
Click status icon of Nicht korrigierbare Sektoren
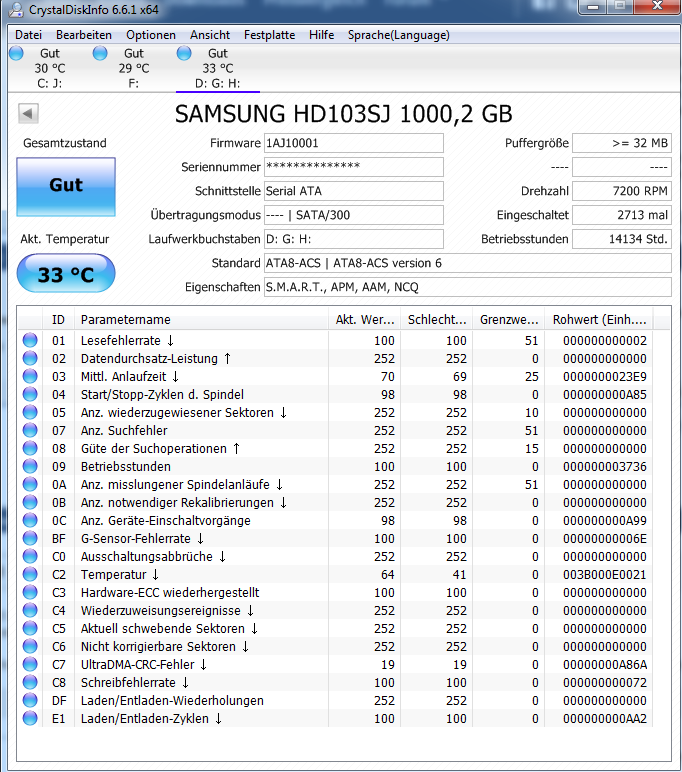pos(30,646)
